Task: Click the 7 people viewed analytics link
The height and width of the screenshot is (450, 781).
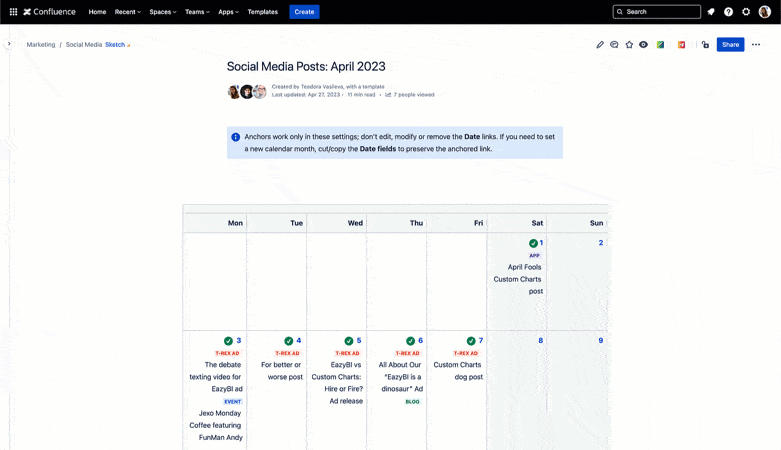Action: coord(410,95)
